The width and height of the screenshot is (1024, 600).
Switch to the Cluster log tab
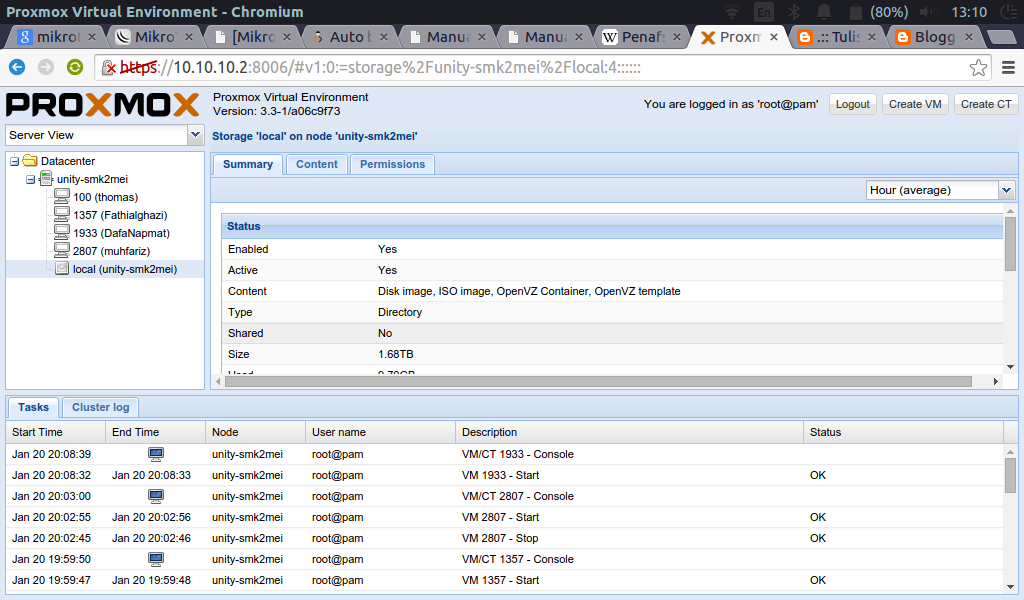click(101, 407)
